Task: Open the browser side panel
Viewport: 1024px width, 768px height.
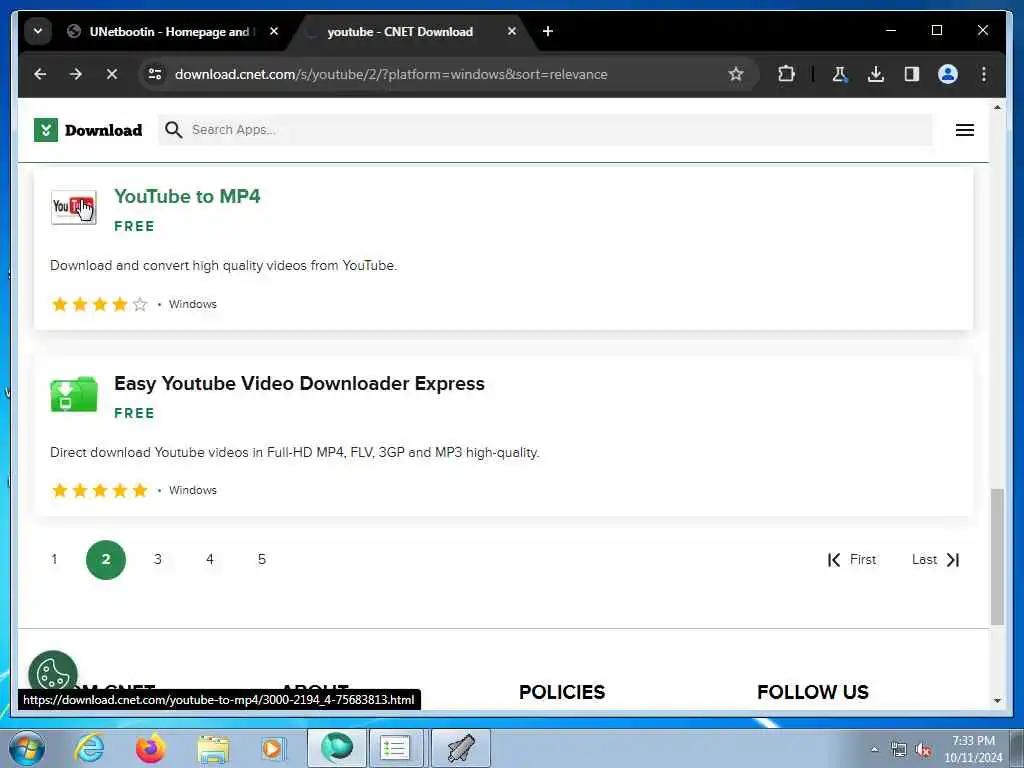Action: [x=912, y=74]
